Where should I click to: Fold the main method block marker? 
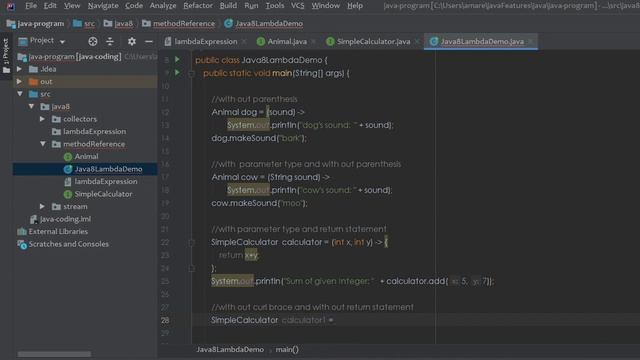tap(191, 74)
